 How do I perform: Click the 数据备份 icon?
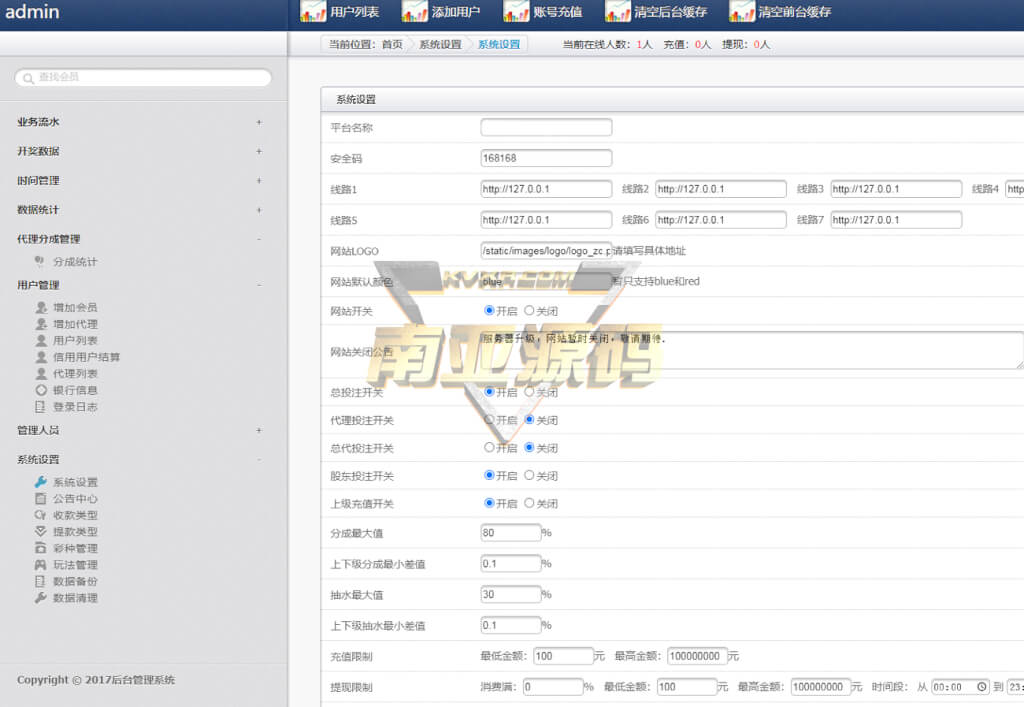(x=40, y=581)
